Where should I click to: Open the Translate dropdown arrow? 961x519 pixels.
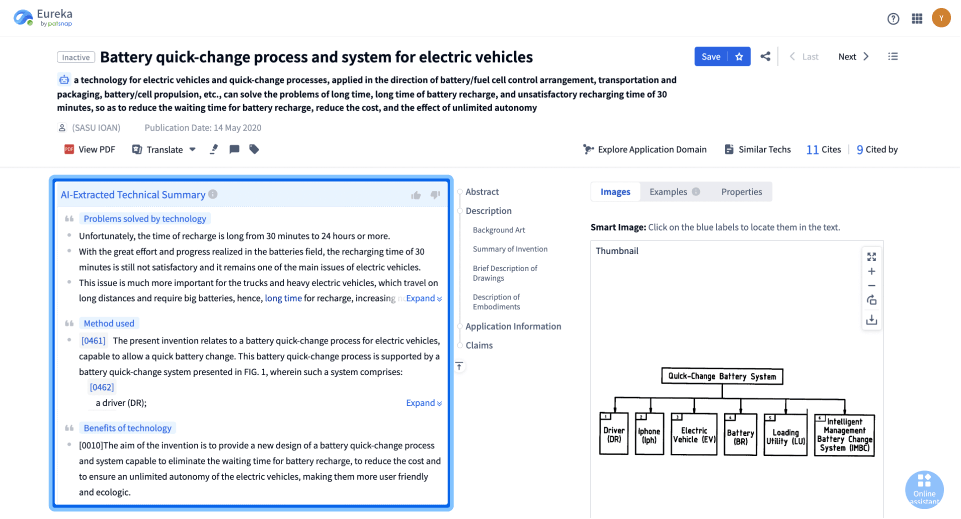(192, 150)
